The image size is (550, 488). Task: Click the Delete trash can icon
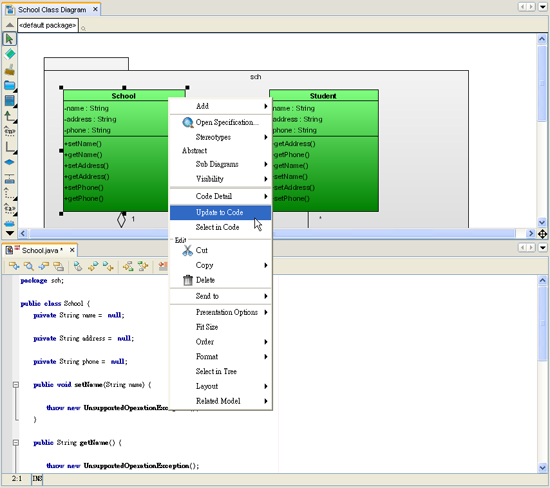(188, 280)
